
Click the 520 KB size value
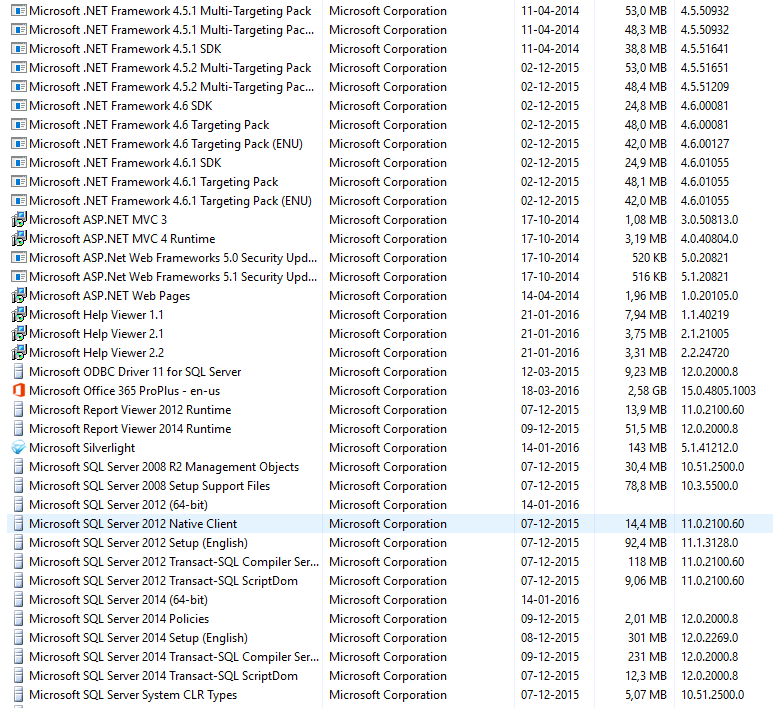(649, 257)
